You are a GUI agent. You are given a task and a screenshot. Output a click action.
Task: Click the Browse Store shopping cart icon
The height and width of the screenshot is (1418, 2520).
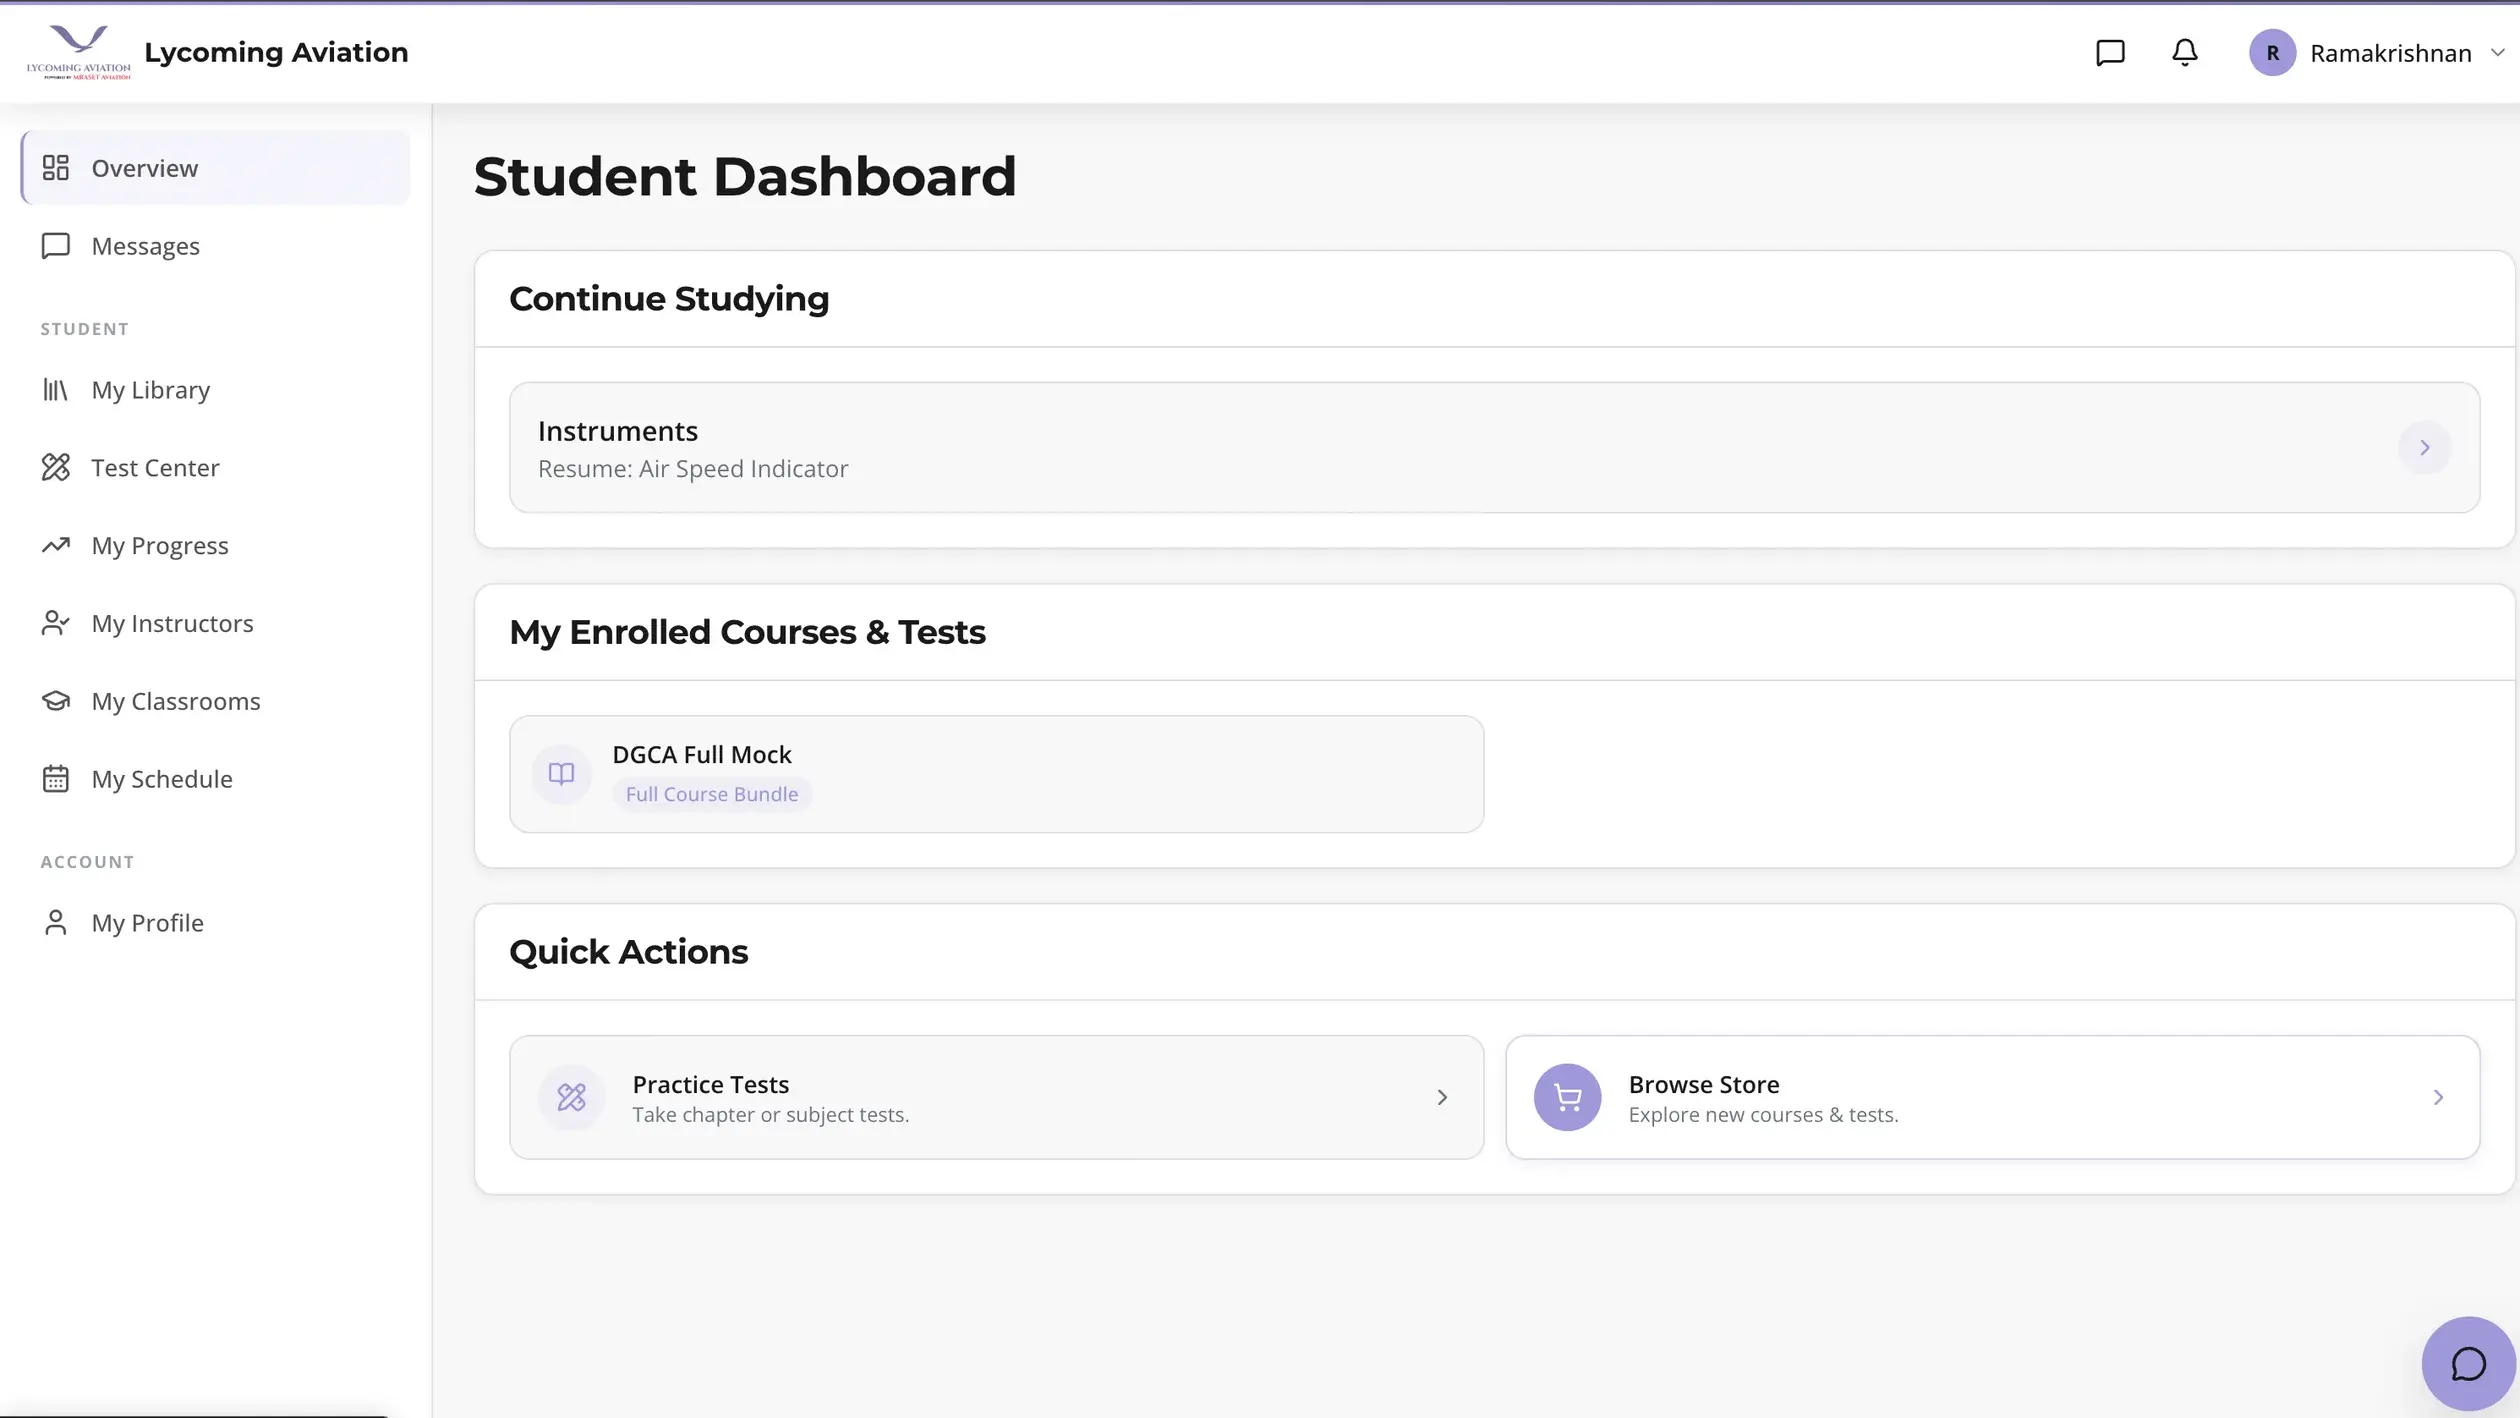point(1567,1097)
